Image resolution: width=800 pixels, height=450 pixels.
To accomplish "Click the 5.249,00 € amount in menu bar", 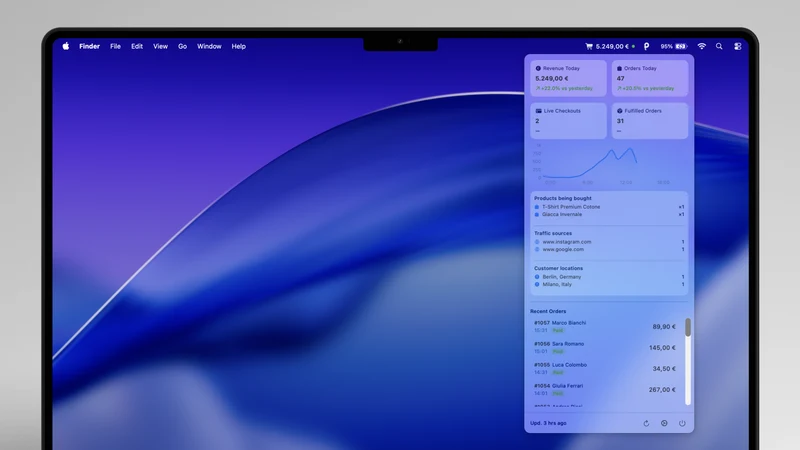I will click(x=612, y=46).
